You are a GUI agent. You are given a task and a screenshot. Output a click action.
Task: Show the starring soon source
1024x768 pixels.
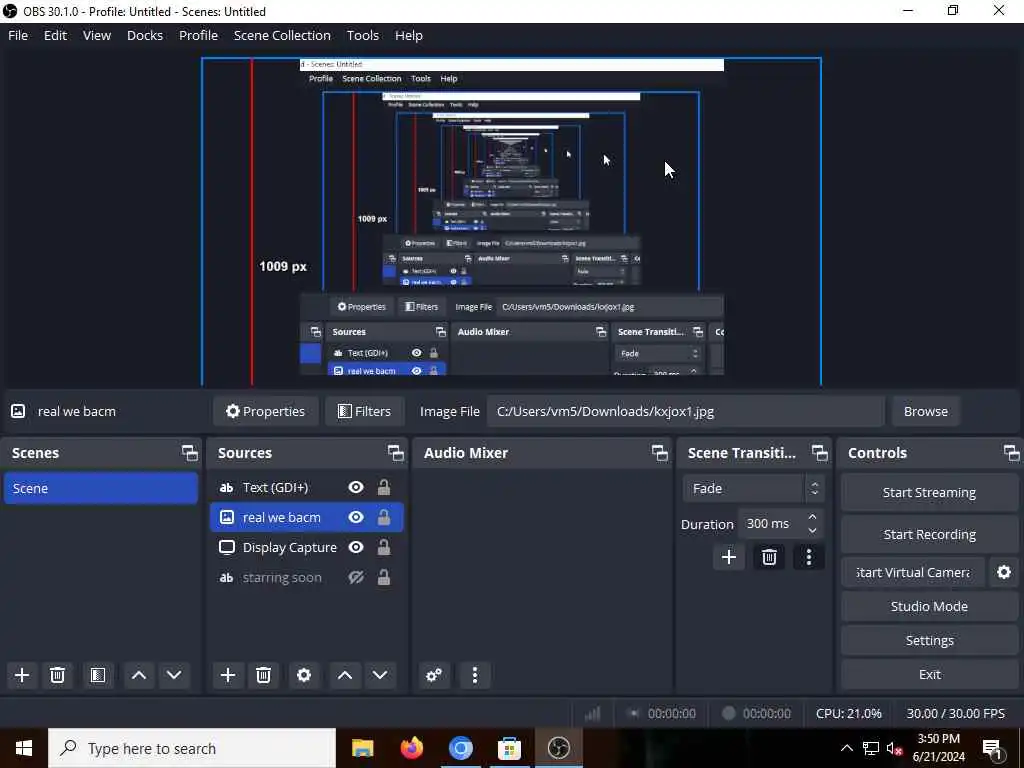coord(356,577)
